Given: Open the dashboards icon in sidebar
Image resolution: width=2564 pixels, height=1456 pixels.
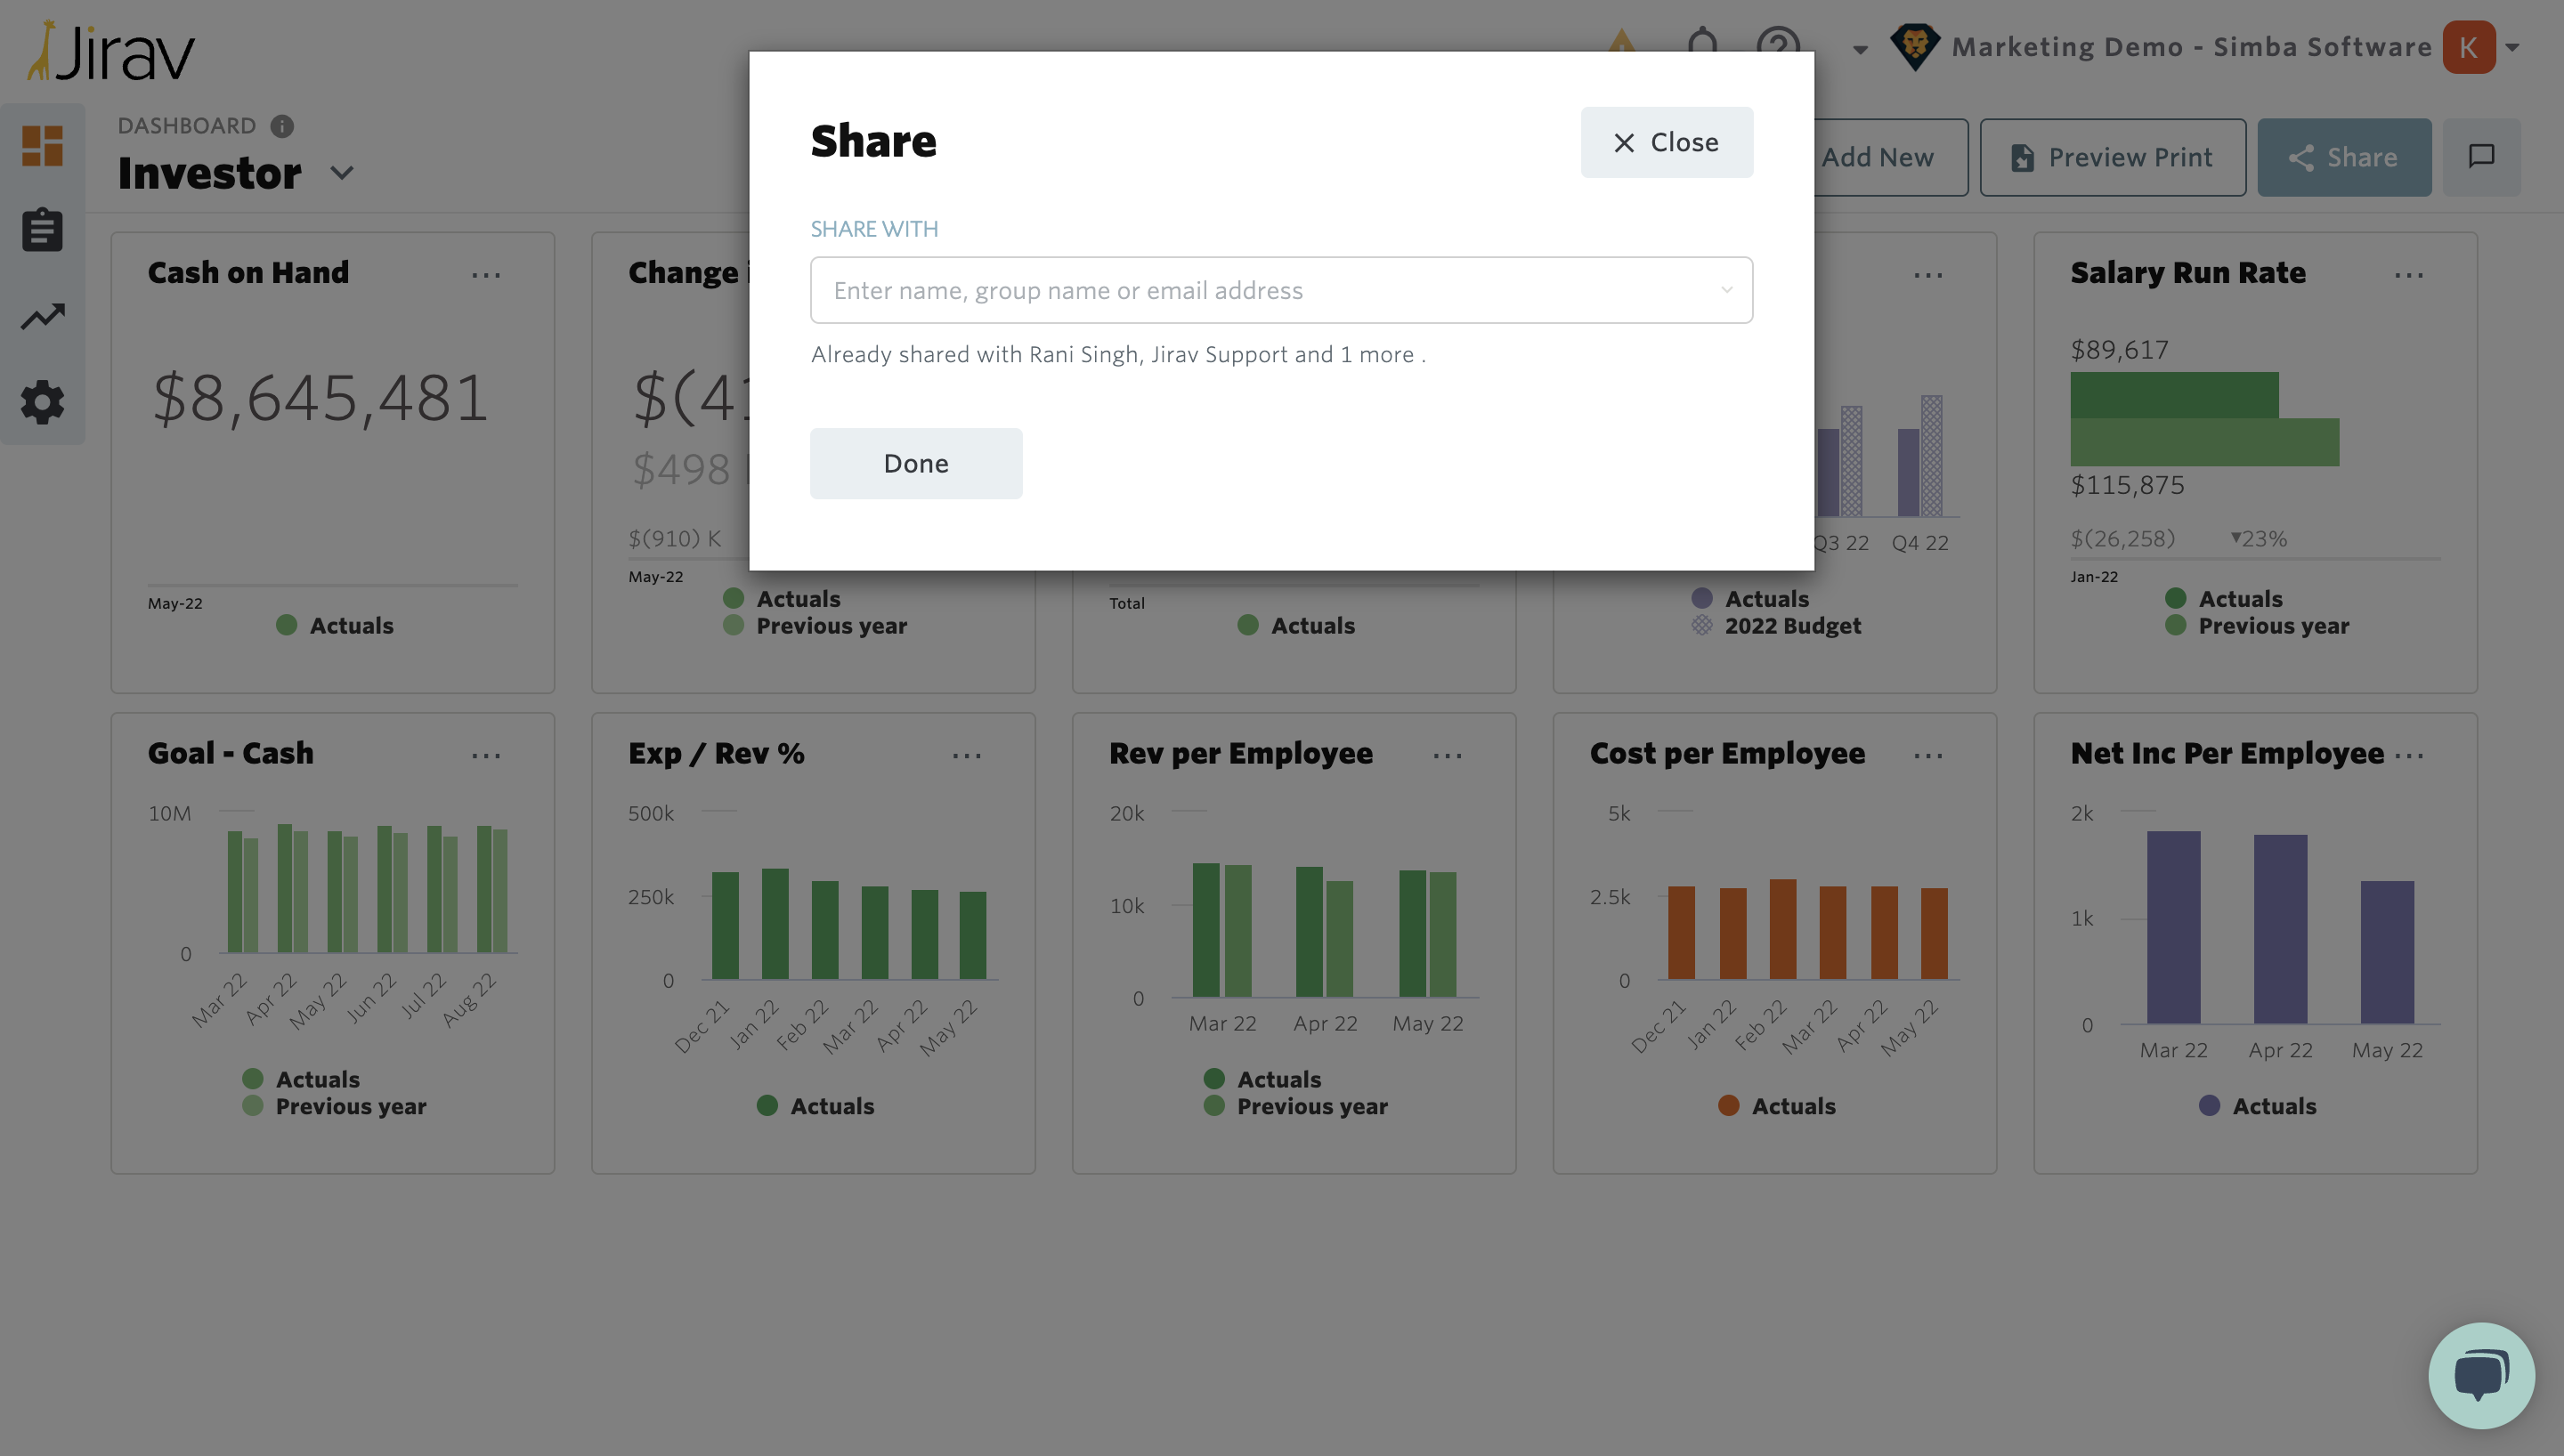Looking at the screenshot, I should tap(42, 146).
